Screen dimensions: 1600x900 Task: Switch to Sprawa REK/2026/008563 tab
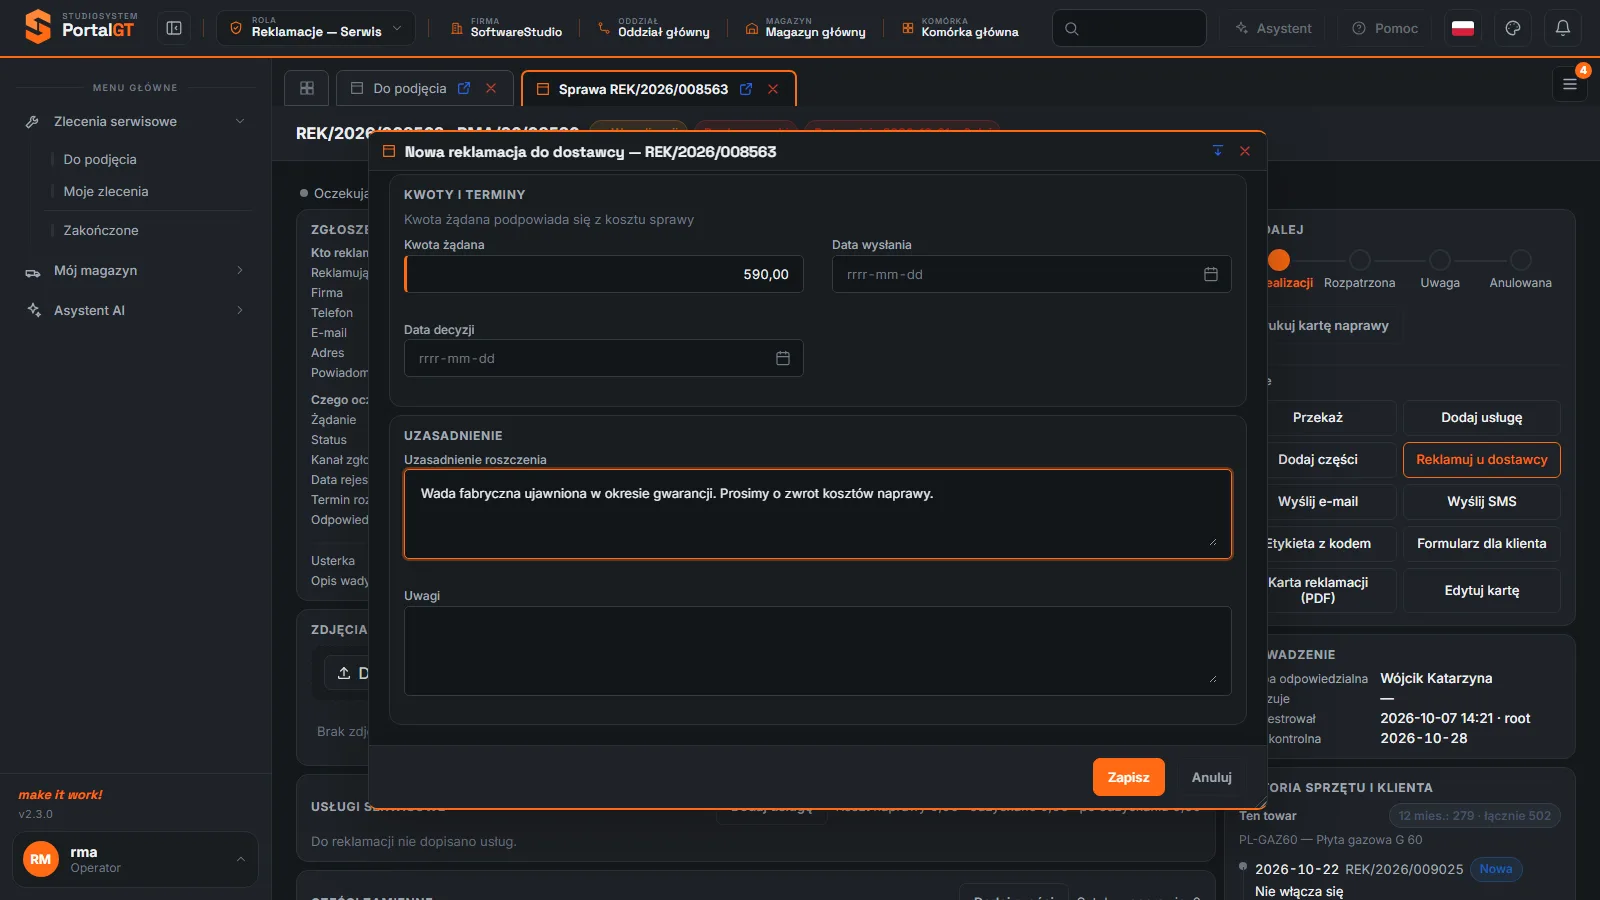[x=643, y=89]
